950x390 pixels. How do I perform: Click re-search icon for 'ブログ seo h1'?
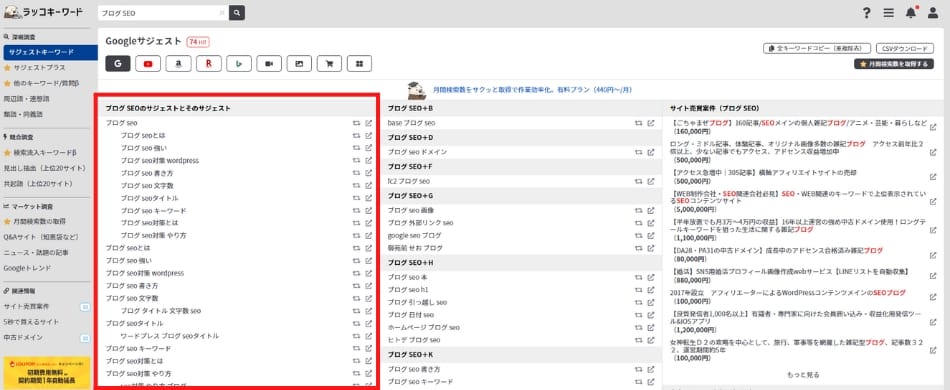pos(639,289)
